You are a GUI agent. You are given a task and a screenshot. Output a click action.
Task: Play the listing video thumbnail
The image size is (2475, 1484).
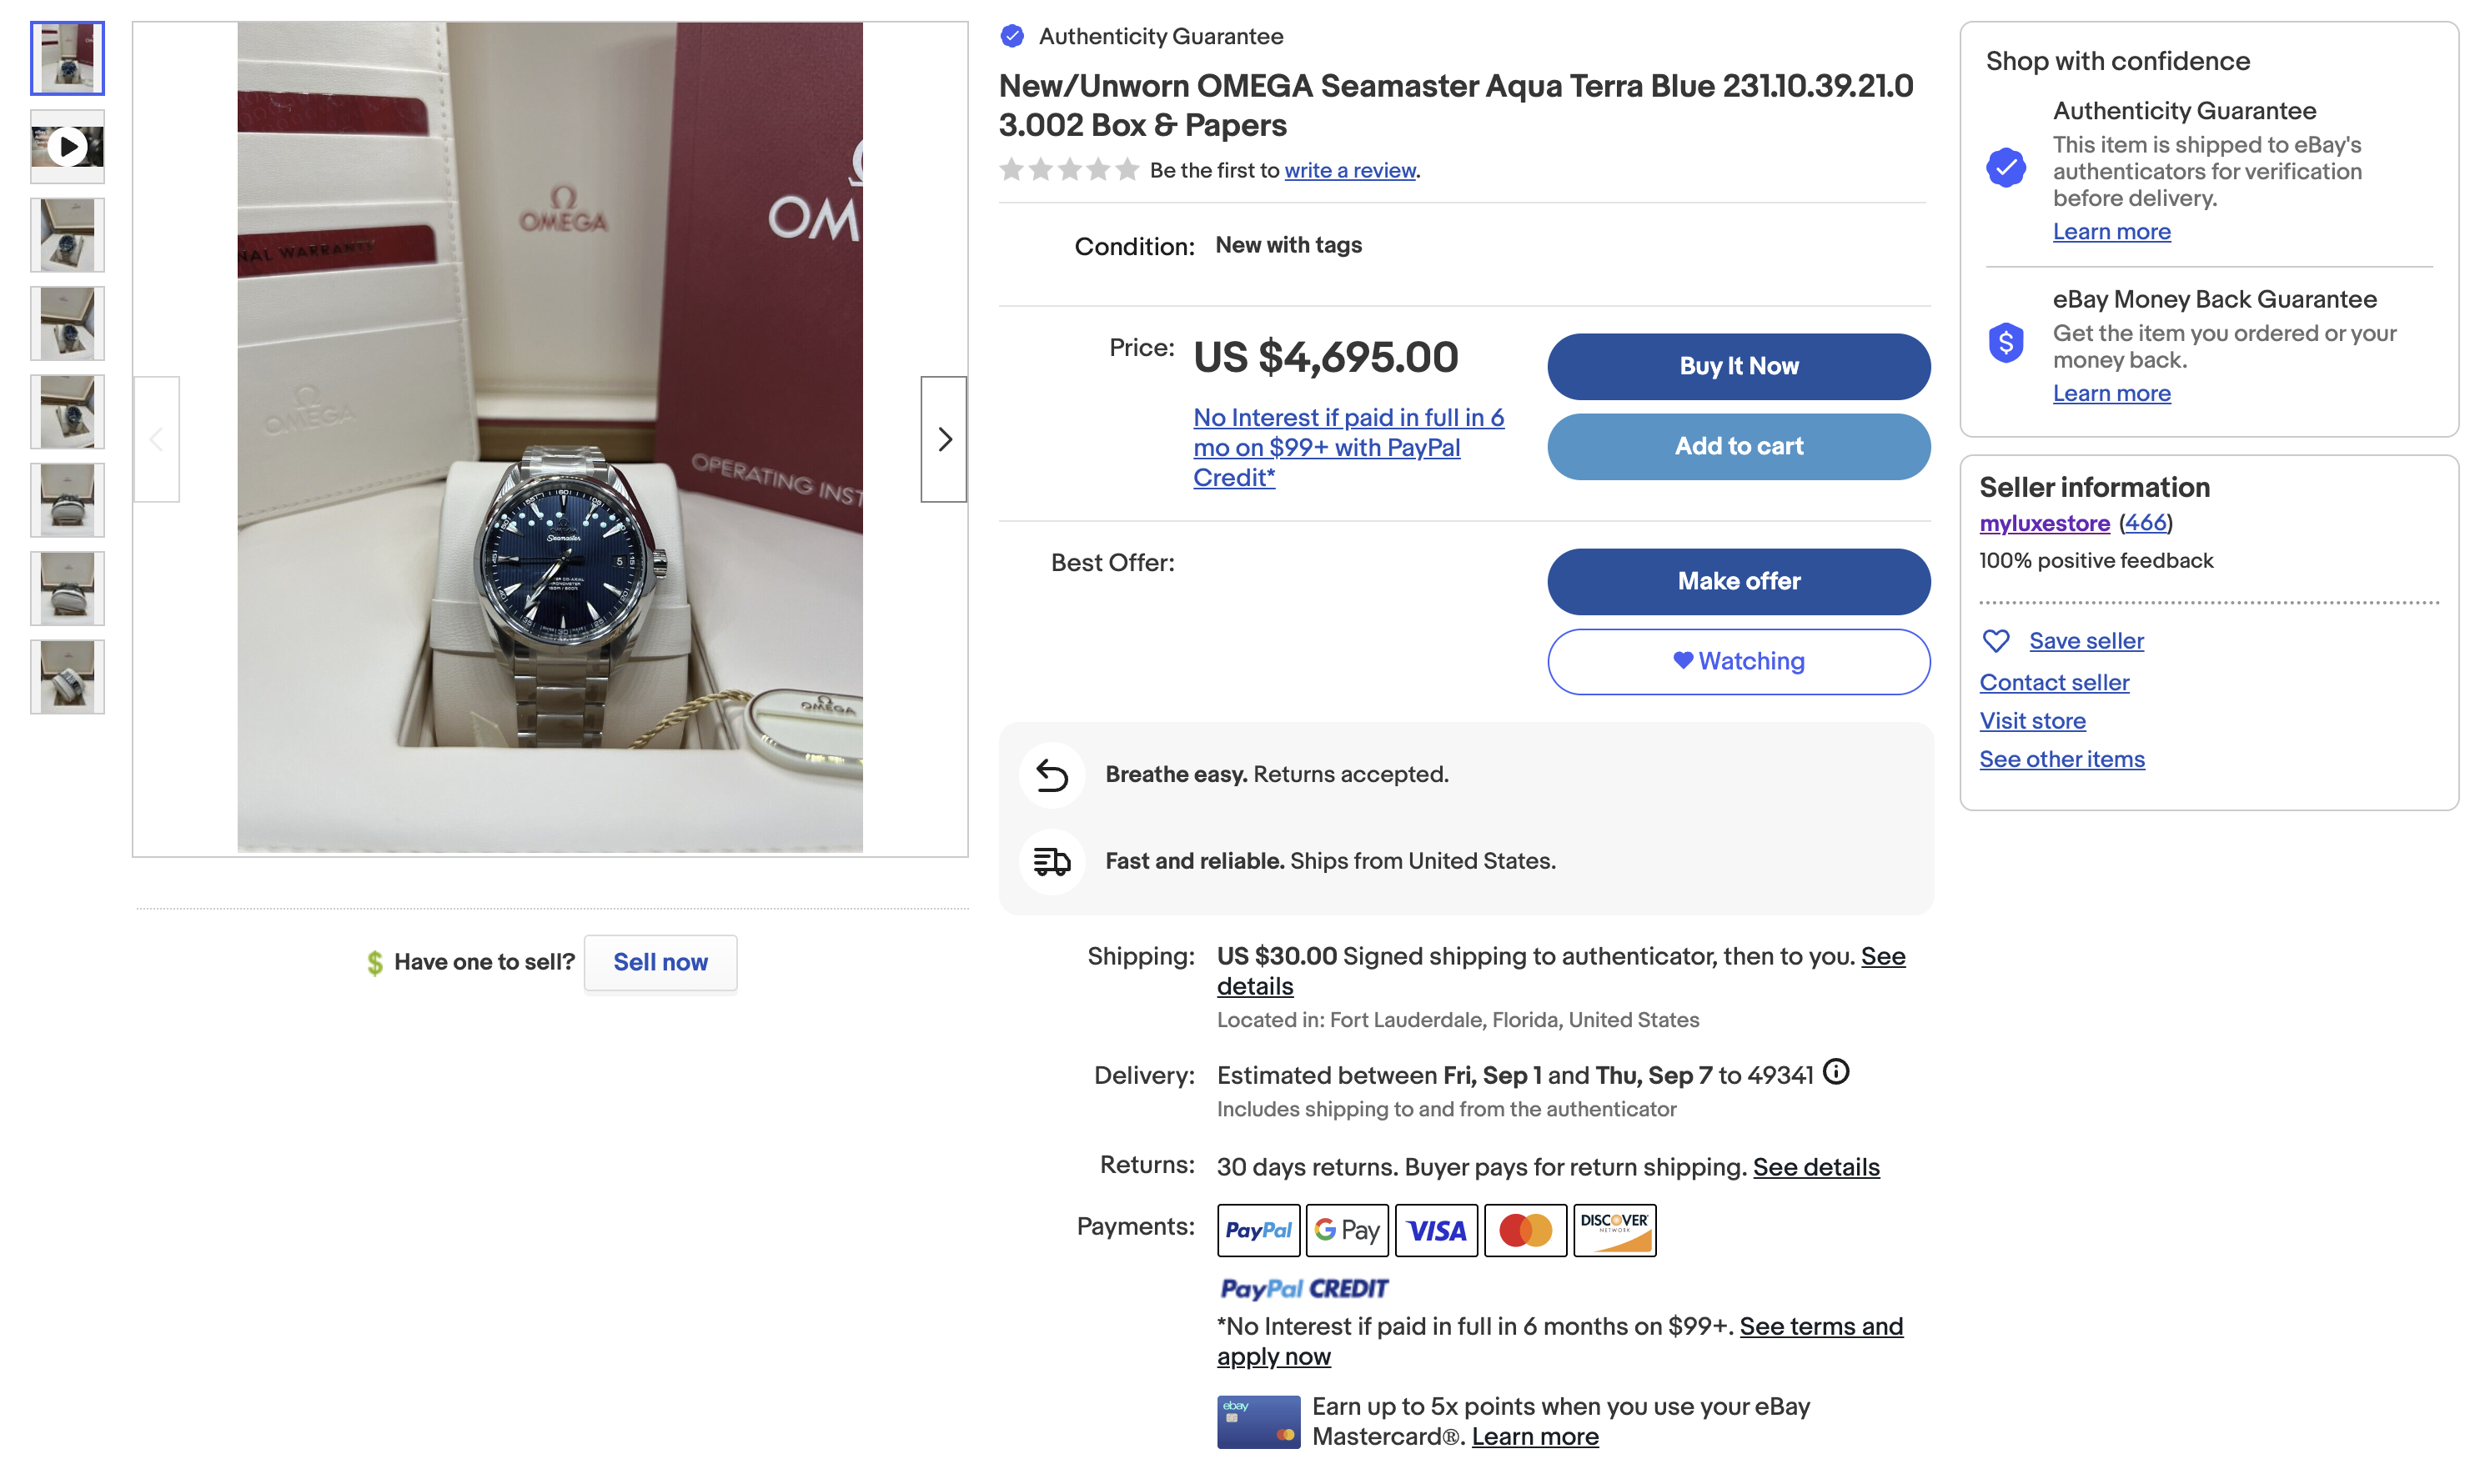(x=67, y=147)
